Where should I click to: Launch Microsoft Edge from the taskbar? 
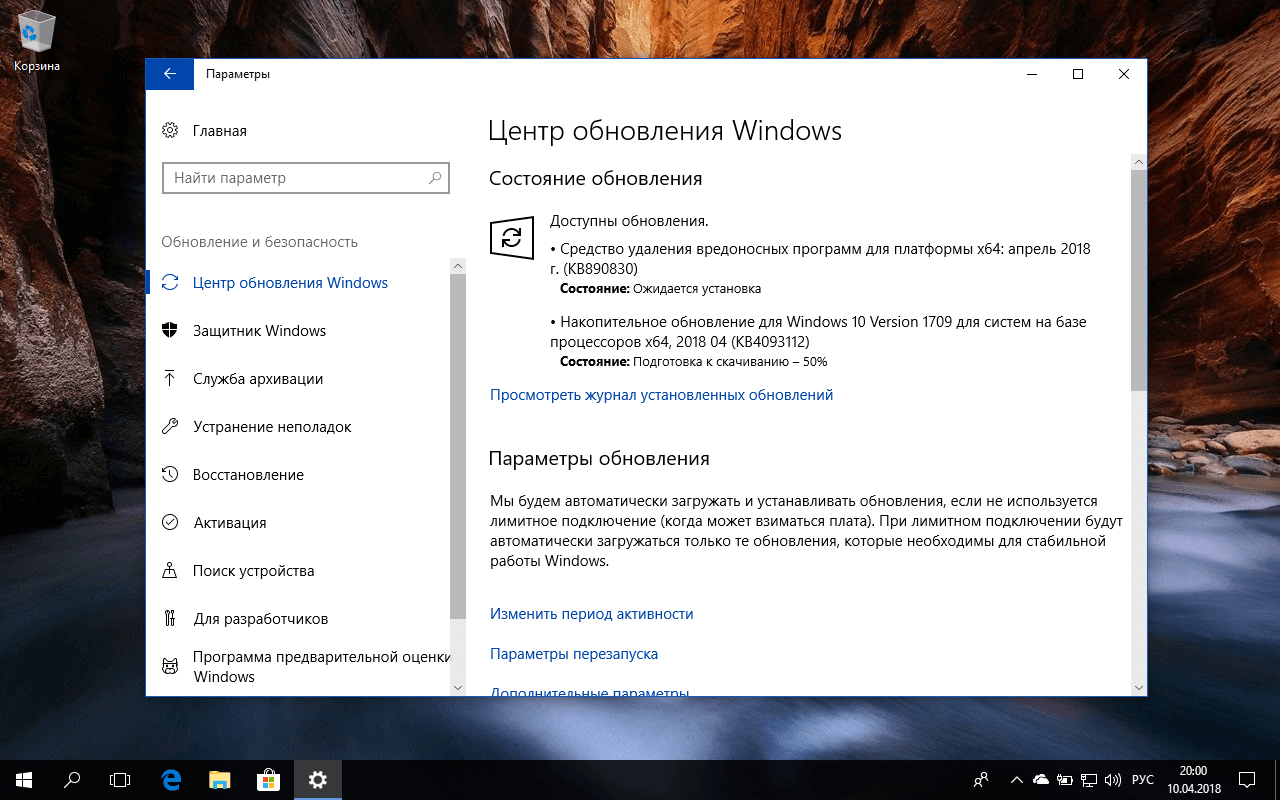[x=170, y=779]
